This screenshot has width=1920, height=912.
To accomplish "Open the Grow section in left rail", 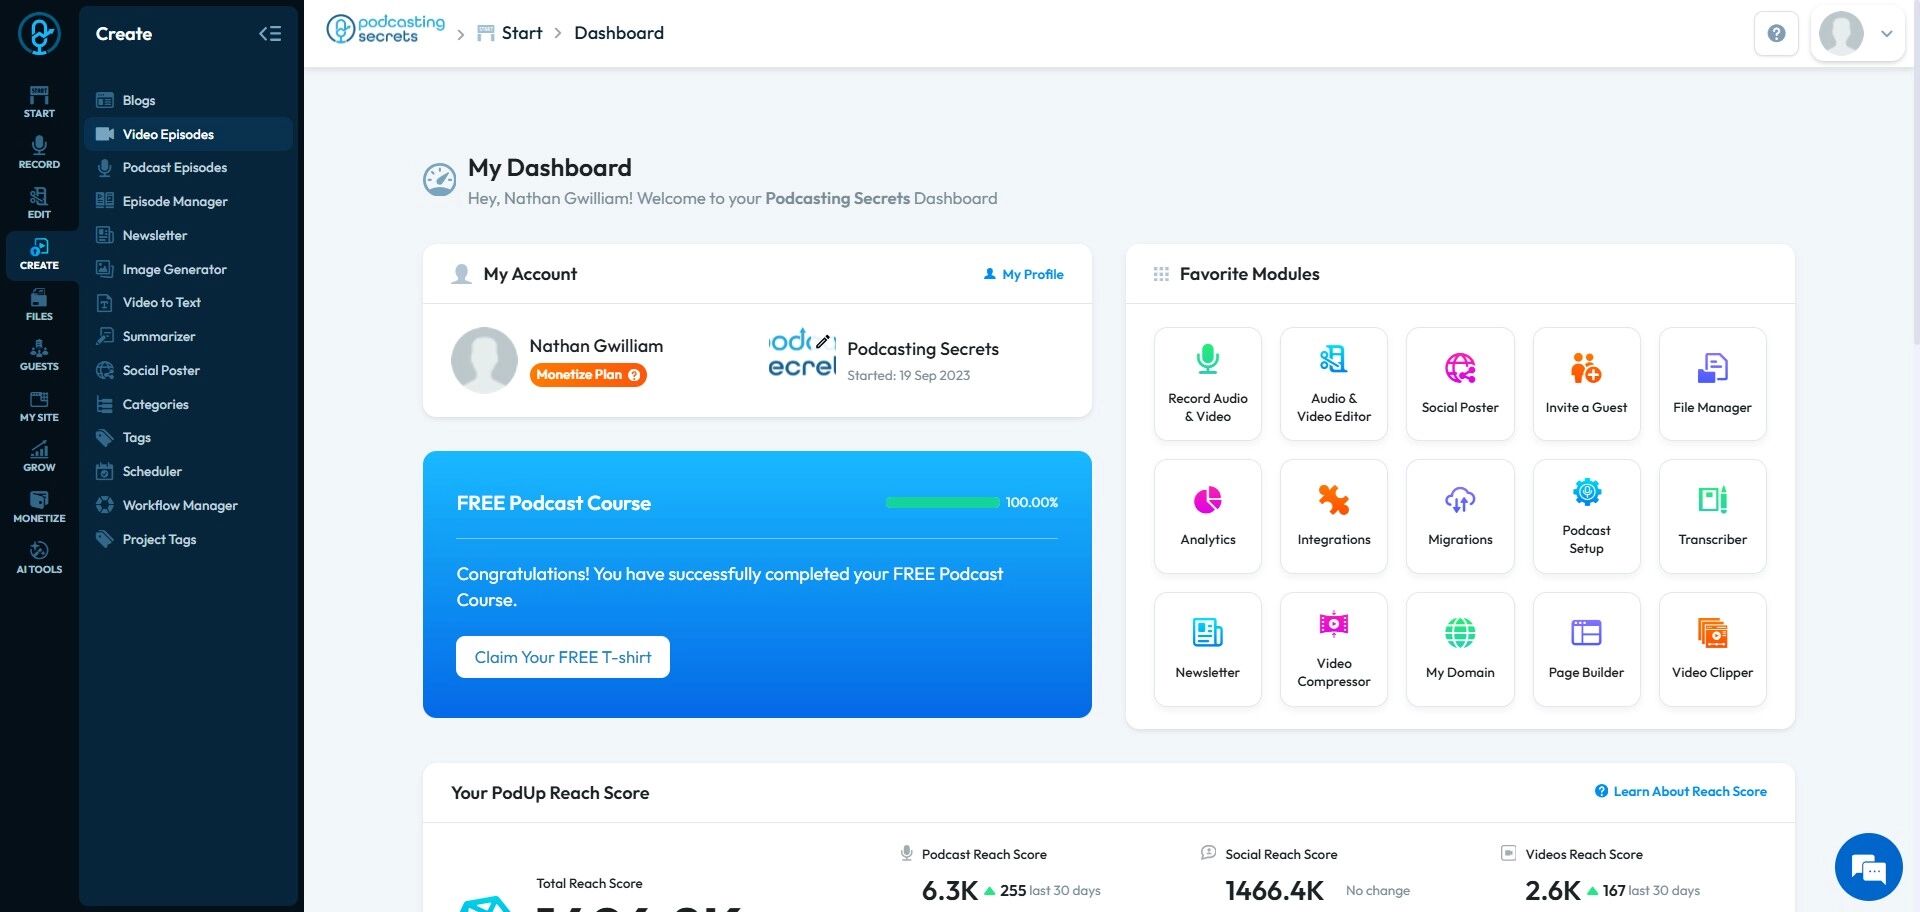I will tap(39, 456).
